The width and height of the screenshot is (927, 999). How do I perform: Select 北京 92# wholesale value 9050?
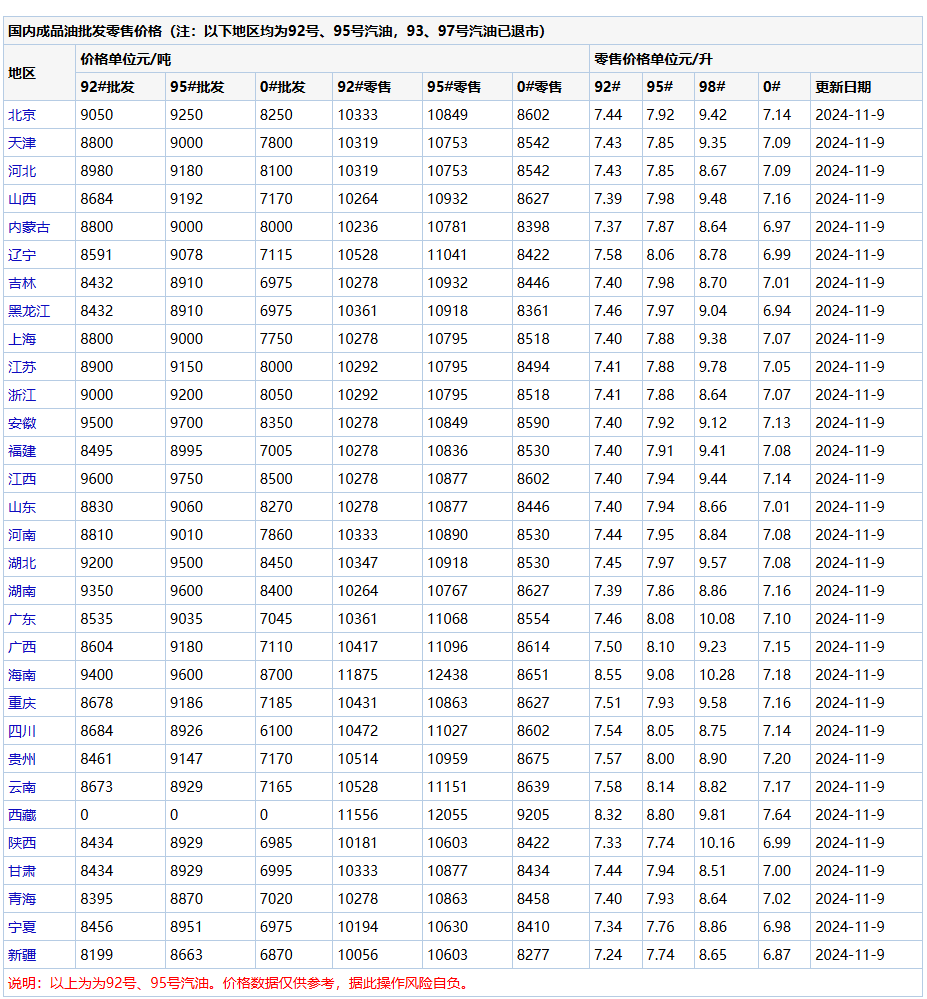96,115
